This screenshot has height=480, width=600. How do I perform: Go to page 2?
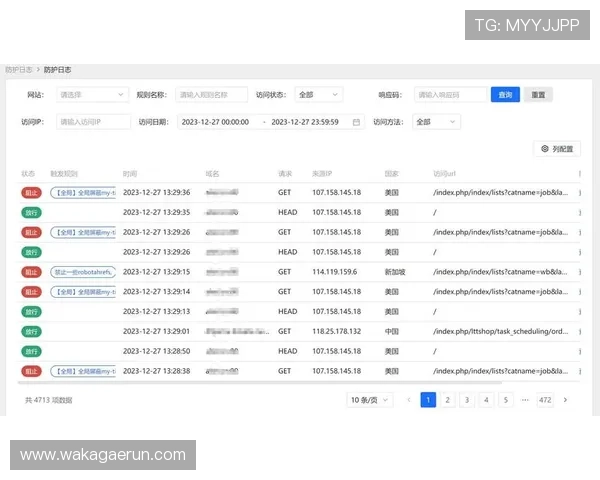(x=447, y=400)
